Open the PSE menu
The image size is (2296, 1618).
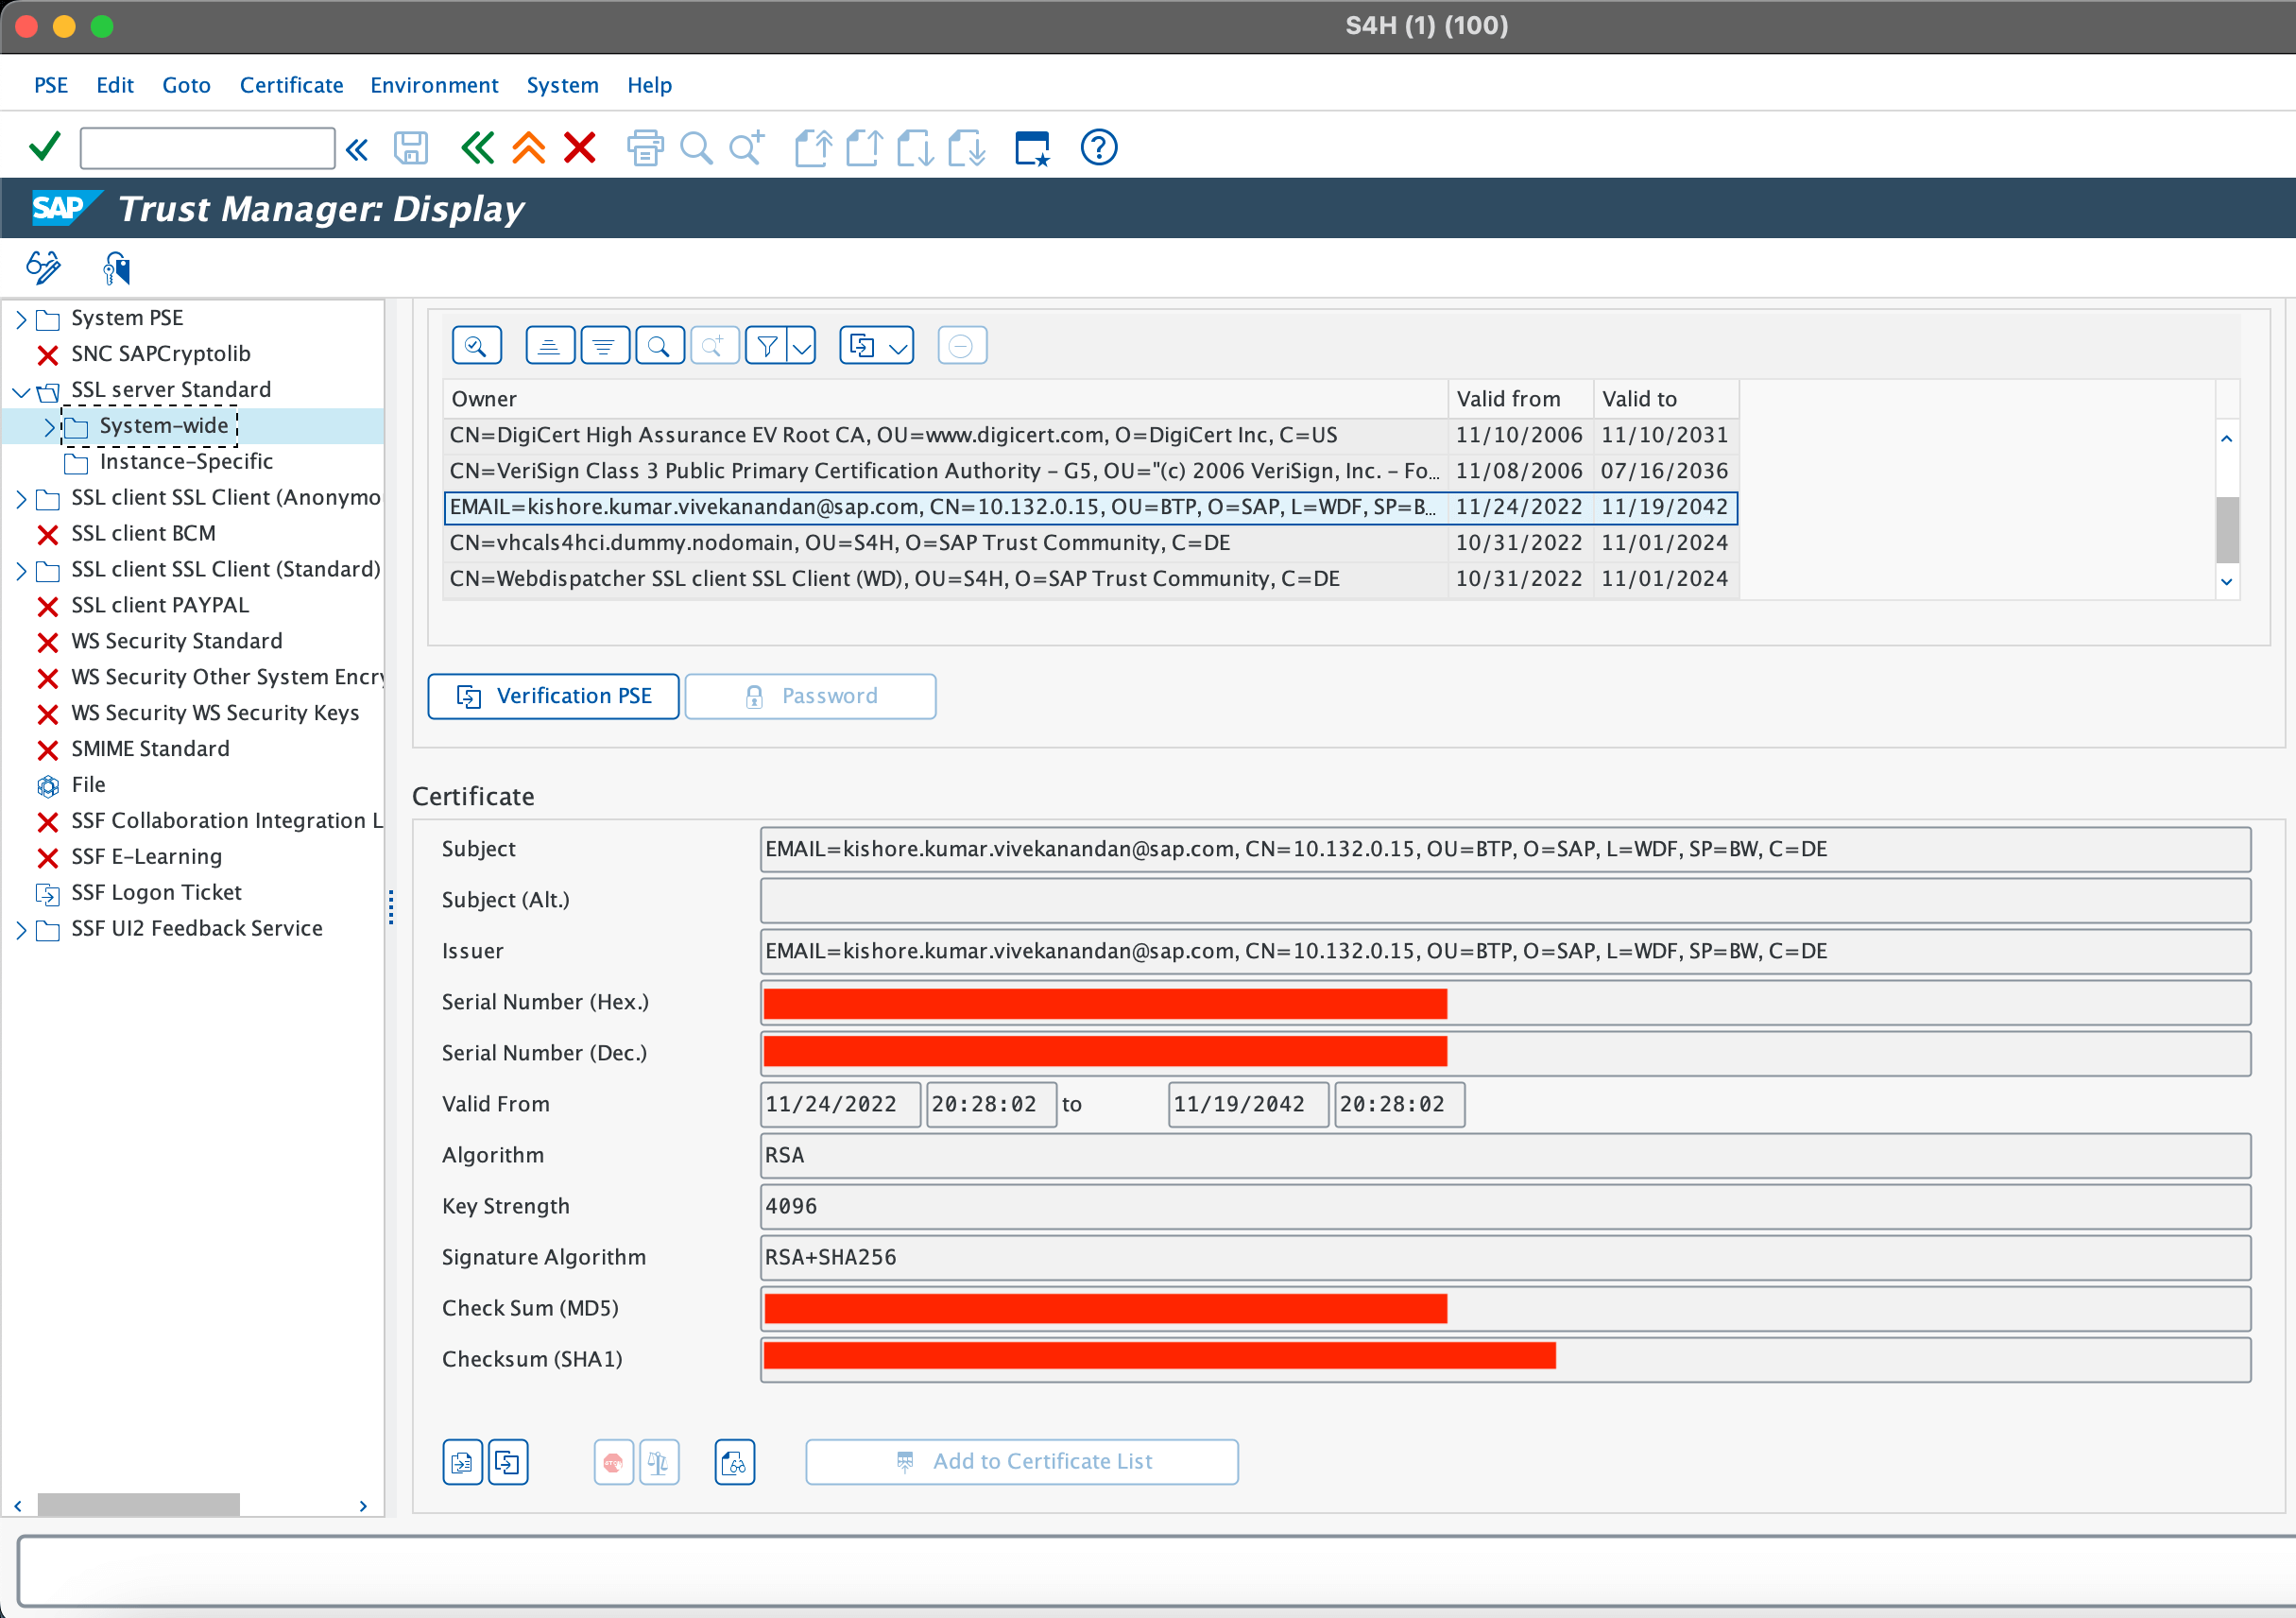(51, 84)
